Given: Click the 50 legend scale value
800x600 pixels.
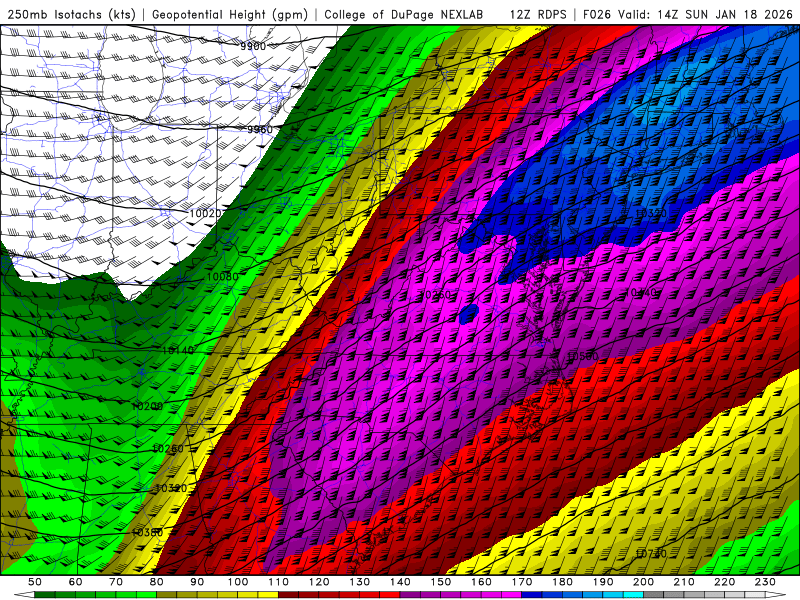Looking at the screenshot, I should pyautogui.click(x=35, y=582).
